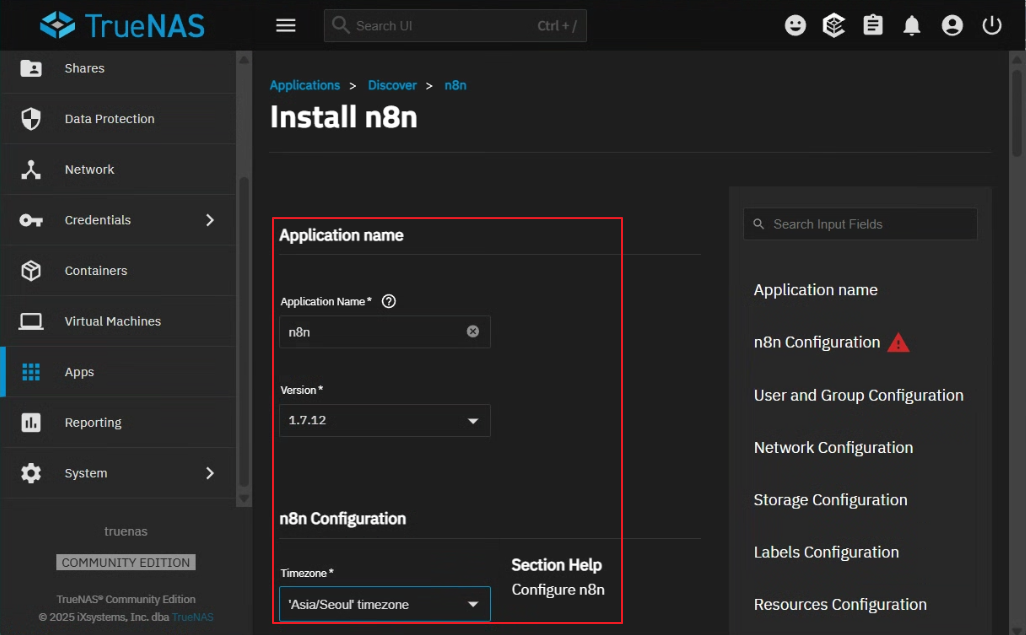1026x635 pixels.
Task: Click the TrueNAS footer link
Action: tap(192, 617)
